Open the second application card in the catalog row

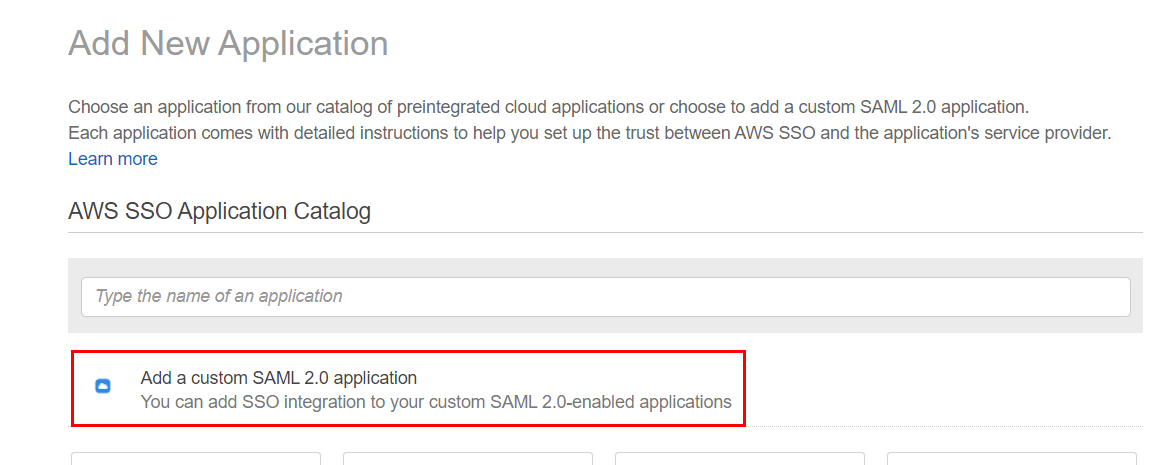click(x=468, y=458)
